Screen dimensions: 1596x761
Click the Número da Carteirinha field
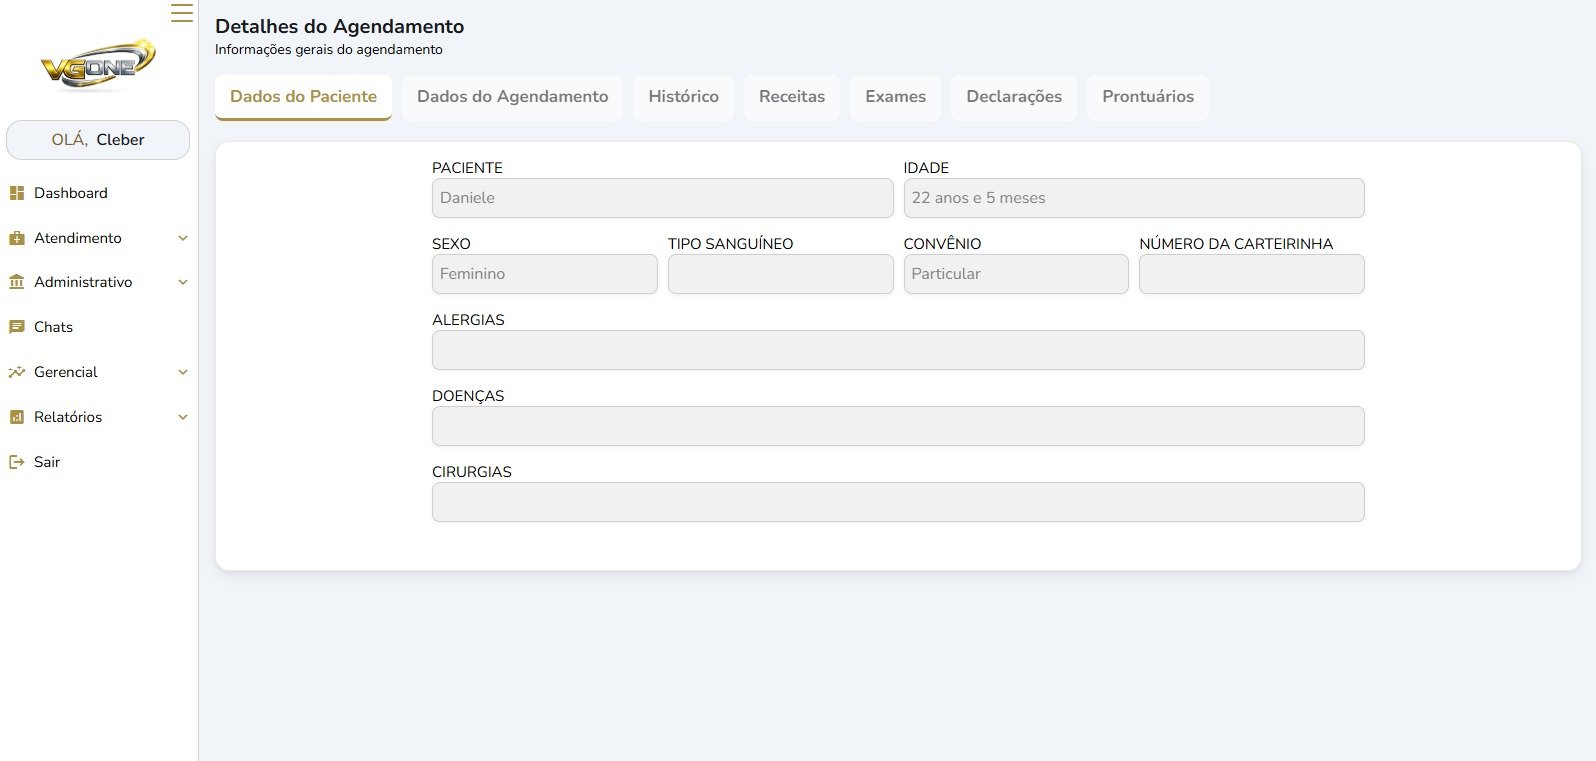pos(1252,274)
